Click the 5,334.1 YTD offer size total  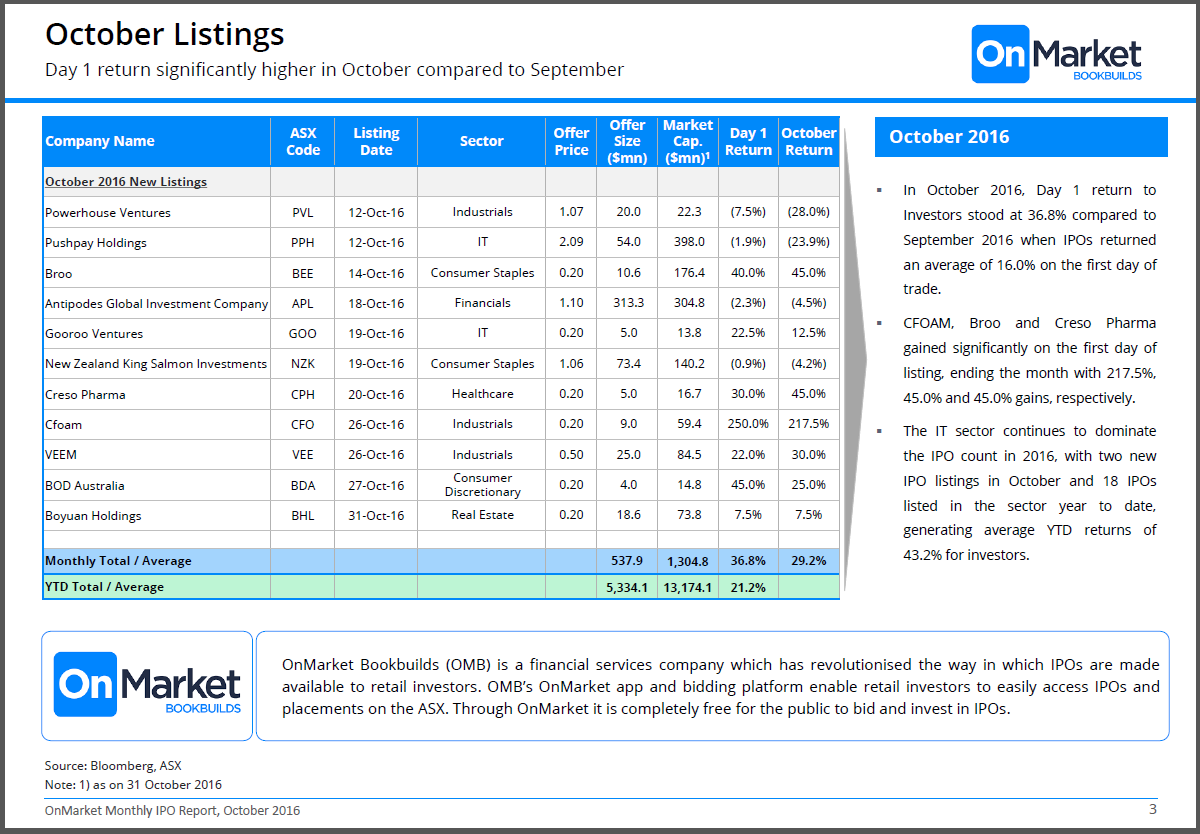tap(627, 587)
